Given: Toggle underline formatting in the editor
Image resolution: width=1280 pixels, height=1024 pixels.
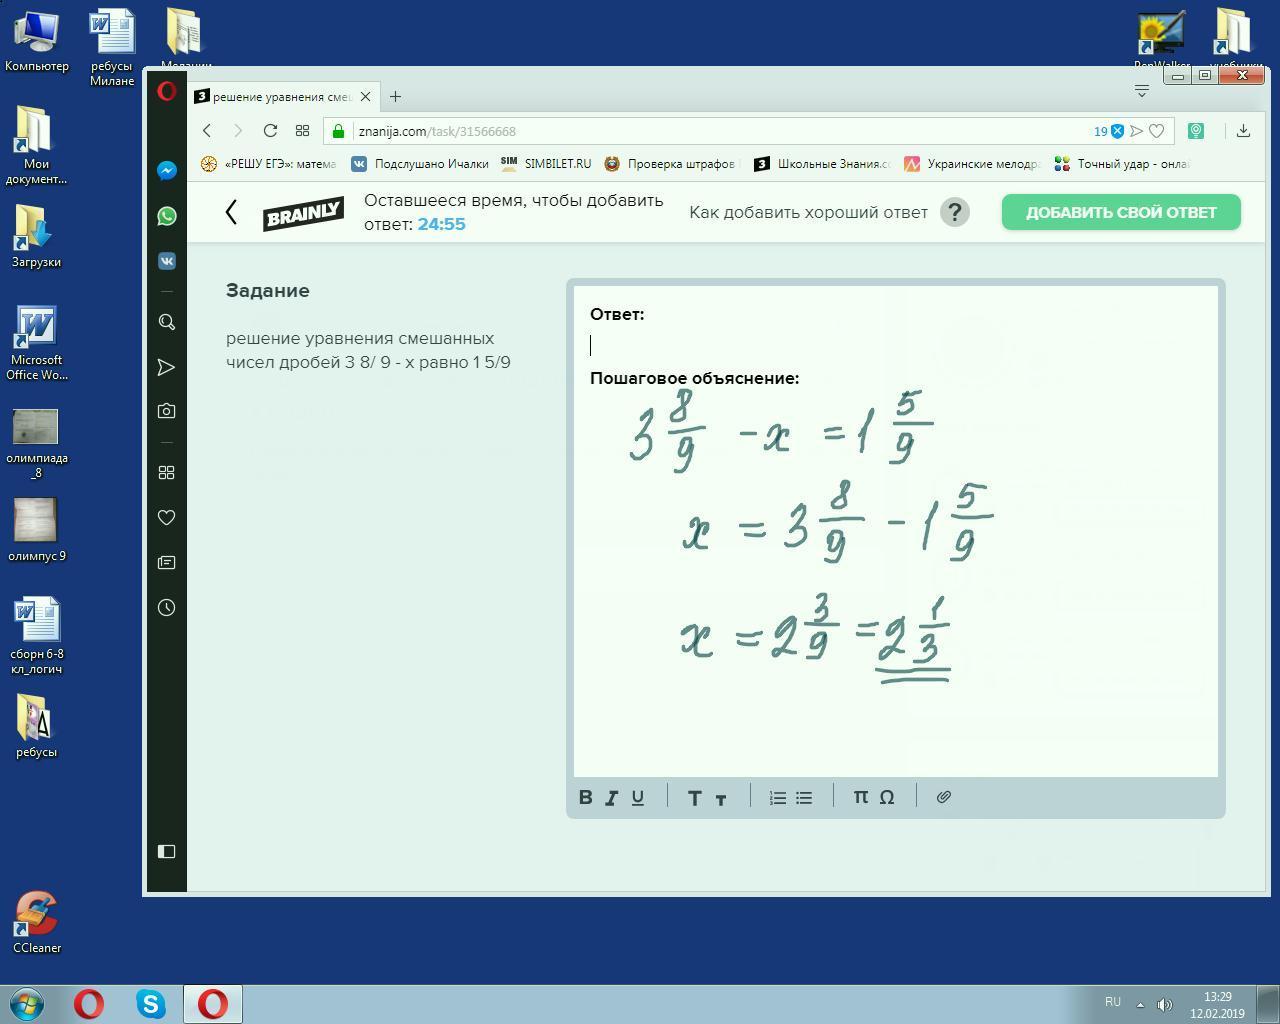Looking at the screenshot, I should click(x=638, y=797).
